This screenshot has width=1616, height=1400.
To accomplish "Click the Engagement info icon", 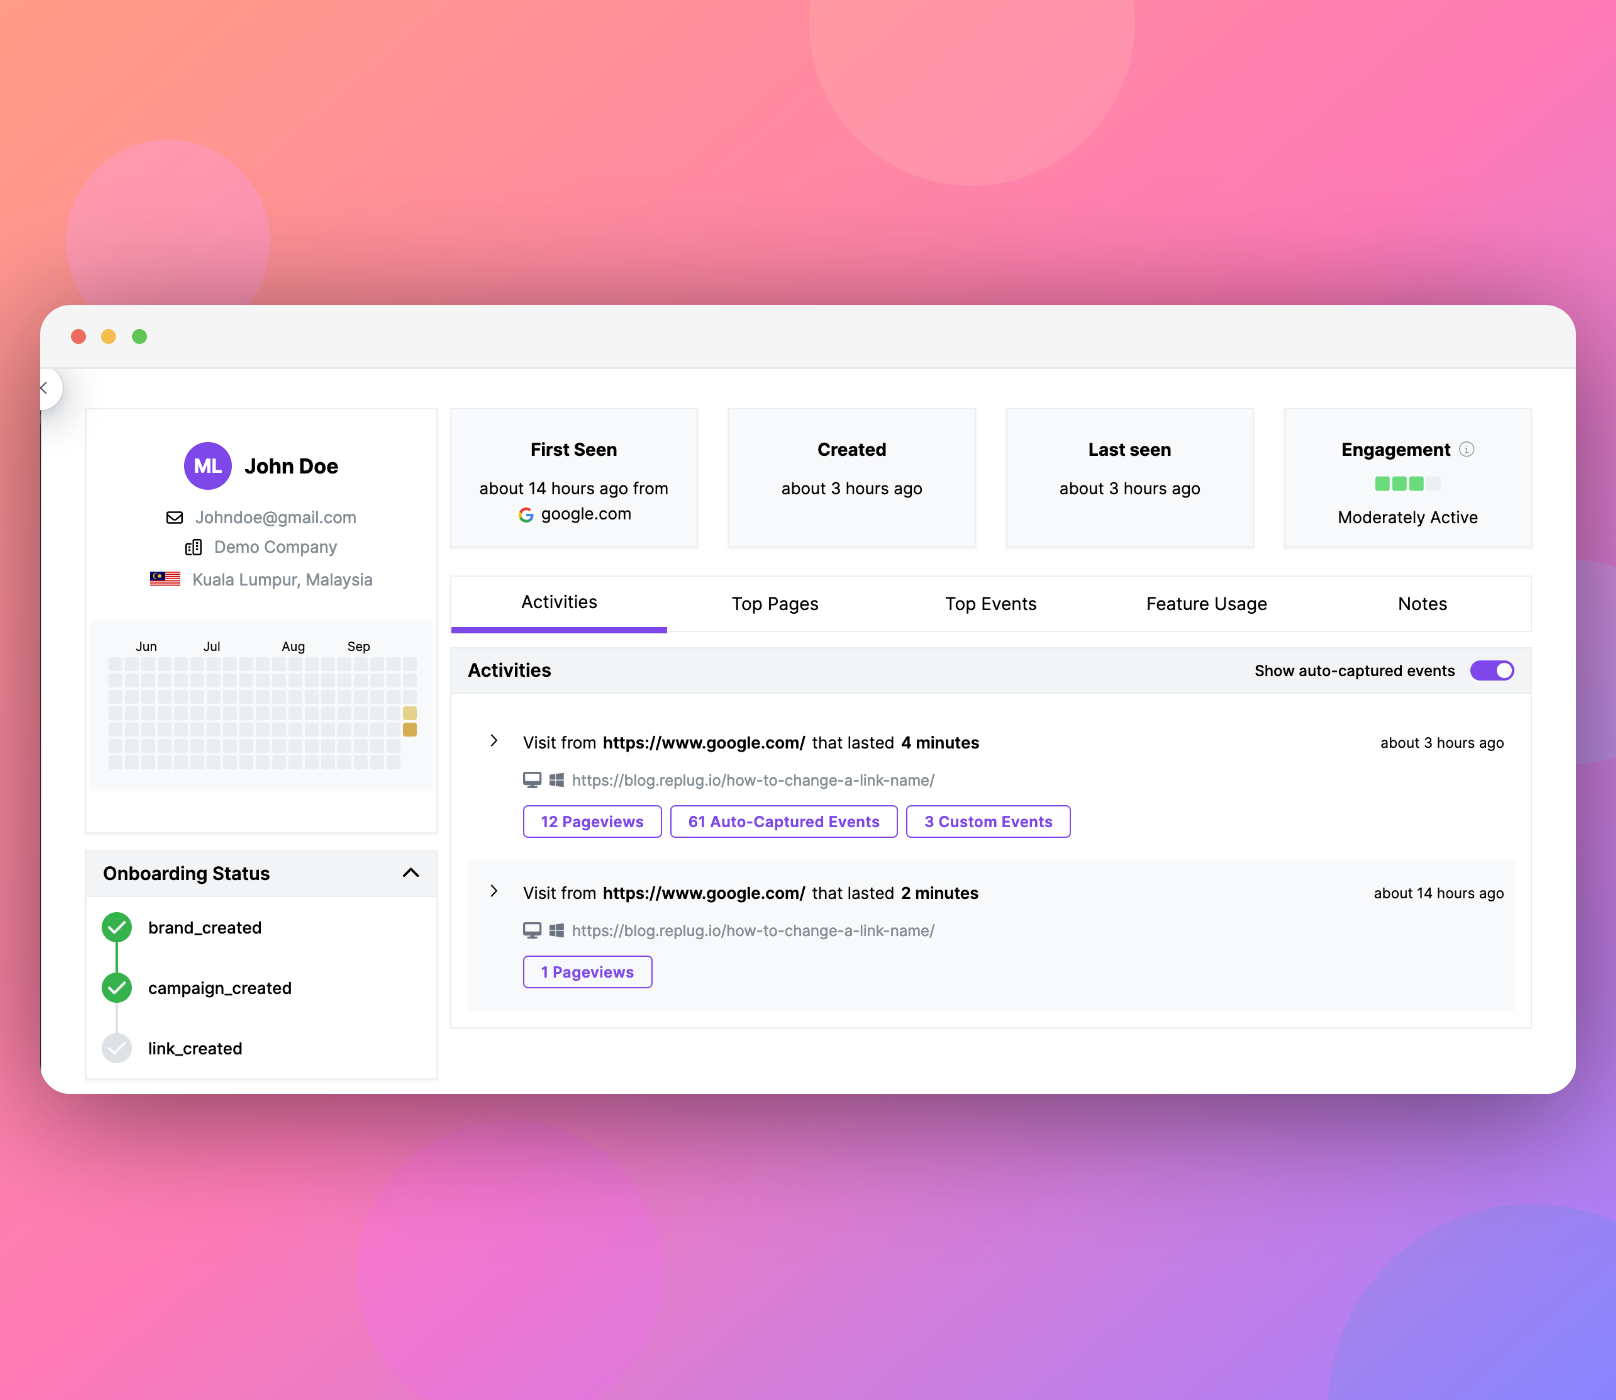I will tap(1467, 449).
